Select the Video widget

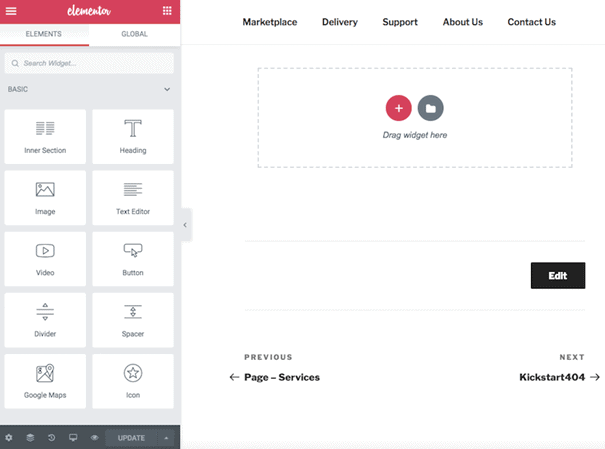coord(45,259)
